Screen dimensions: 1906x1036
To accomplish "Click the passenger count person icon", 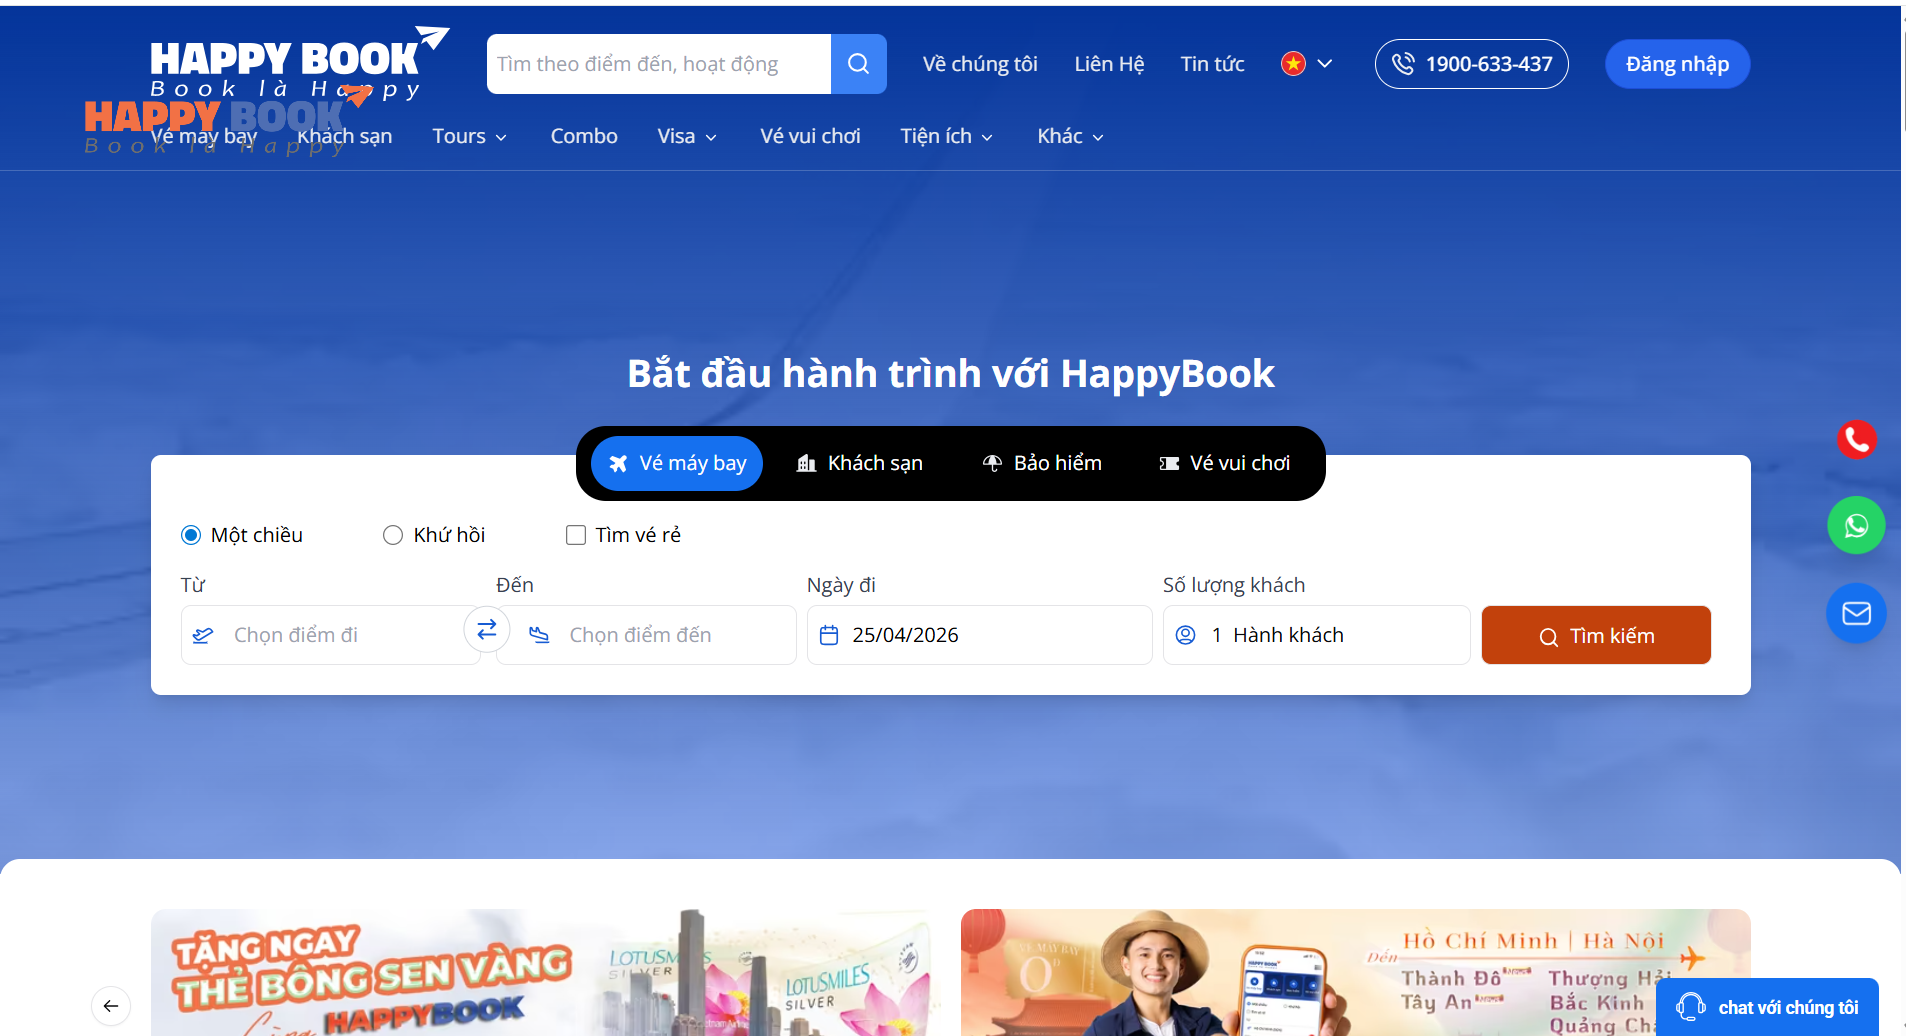I will (x=1186, y=634).
